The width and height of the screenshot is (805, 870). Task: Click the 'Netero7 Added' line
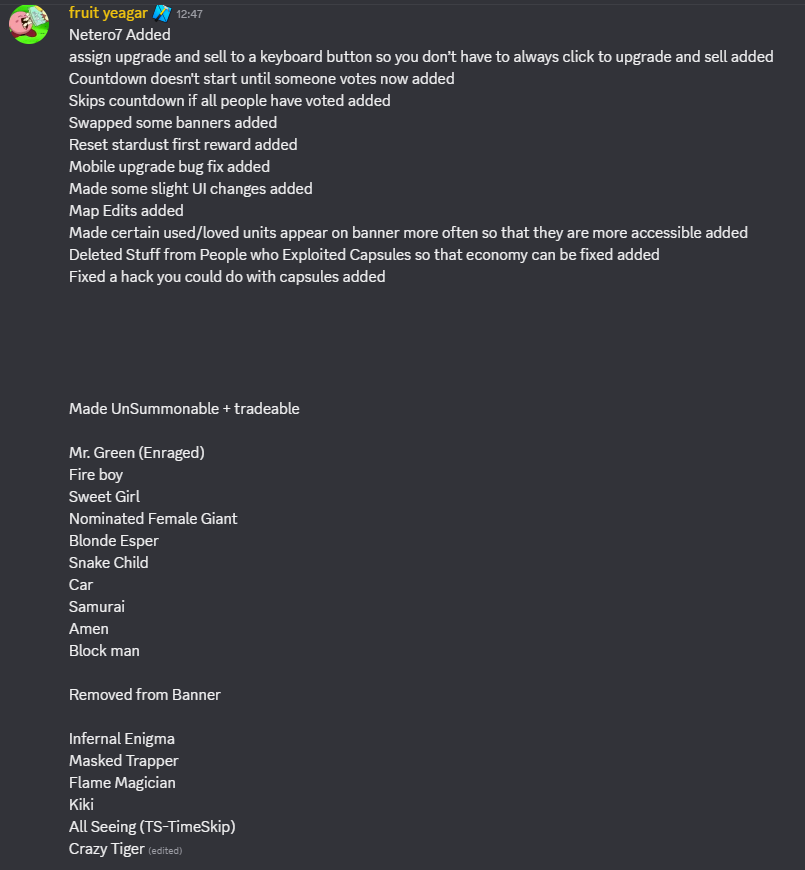tap(119, 35)
